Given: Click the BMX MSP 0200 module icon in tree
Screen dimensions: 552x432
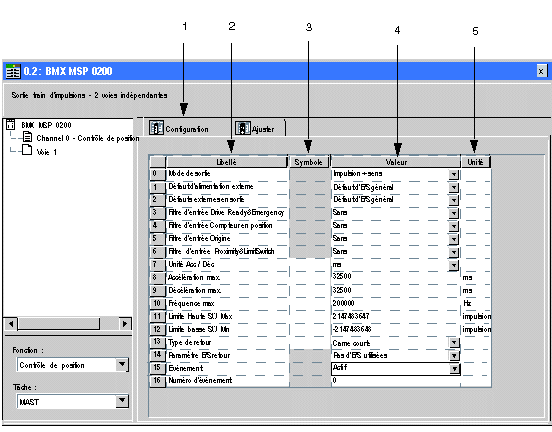Looking at the screenshot, I should [x=10, y=125].
